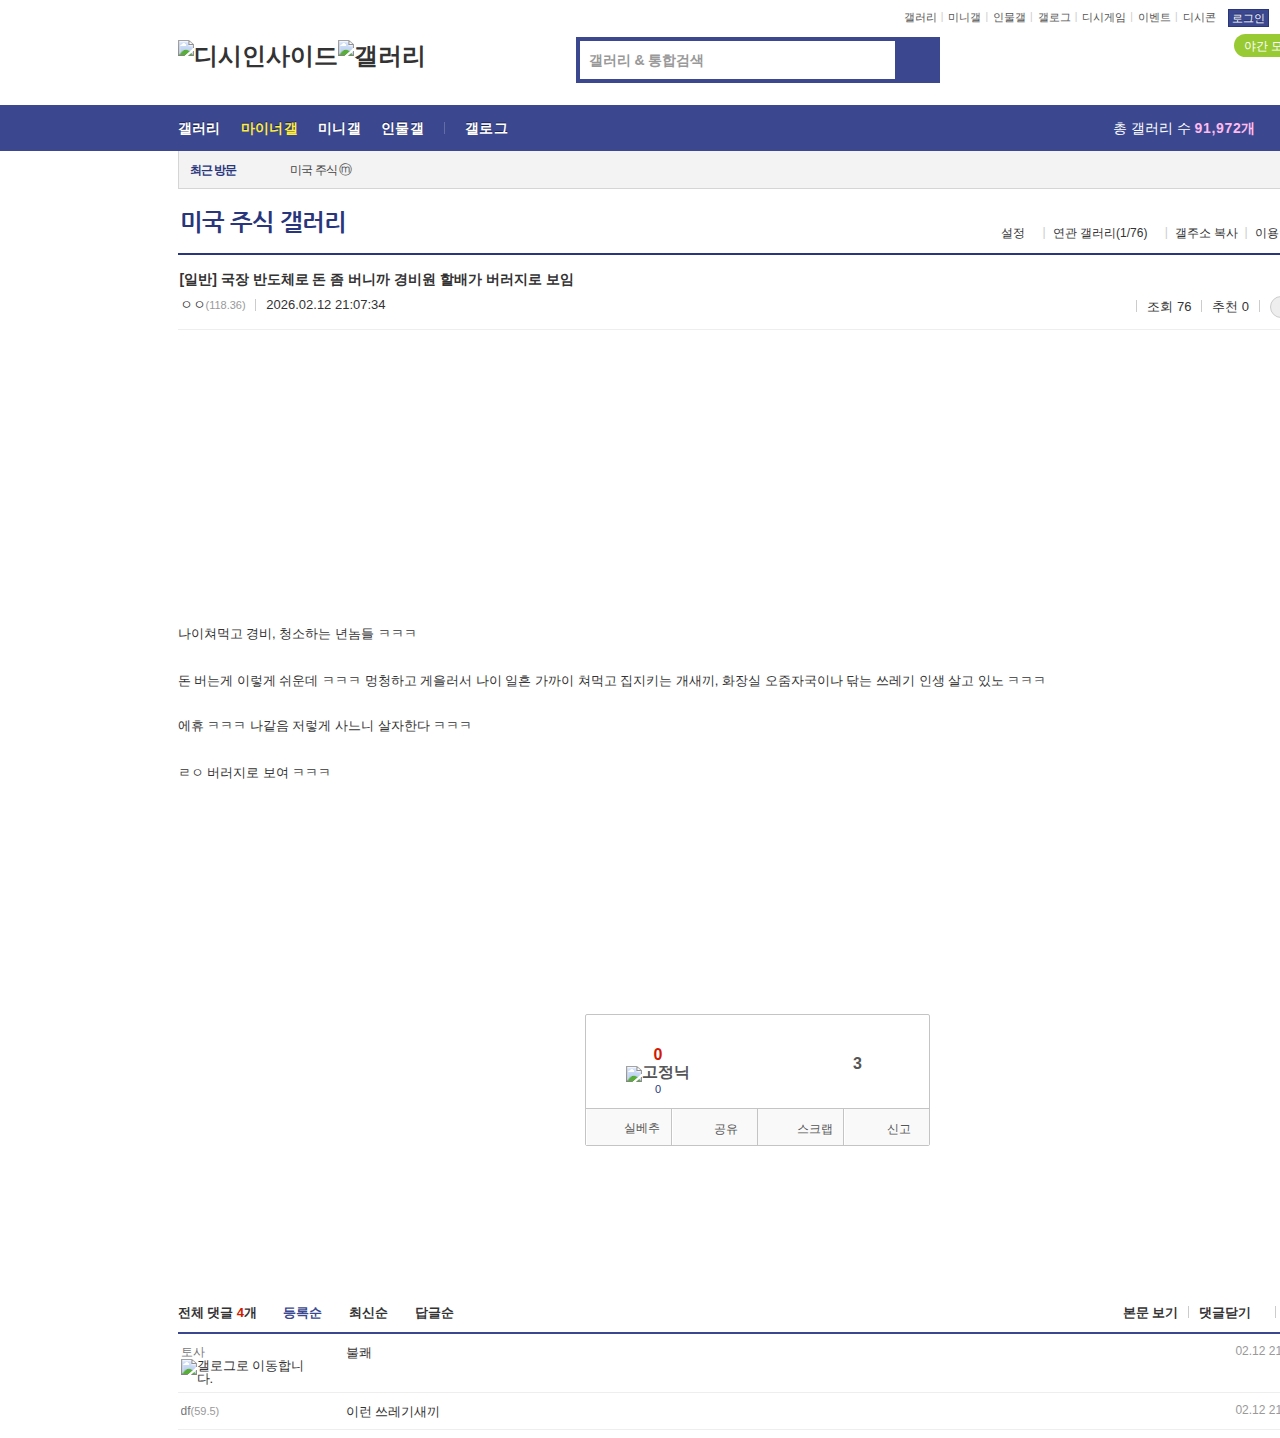Open the 미국 주식 갤러리 title heading
This screenshot has width=1280, height=1438.
tap(263, 222)
